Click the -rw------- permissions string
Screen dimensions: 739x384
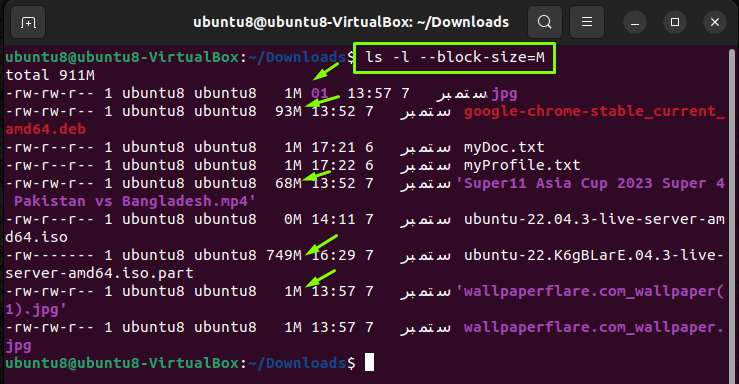(x=49, y=255)
